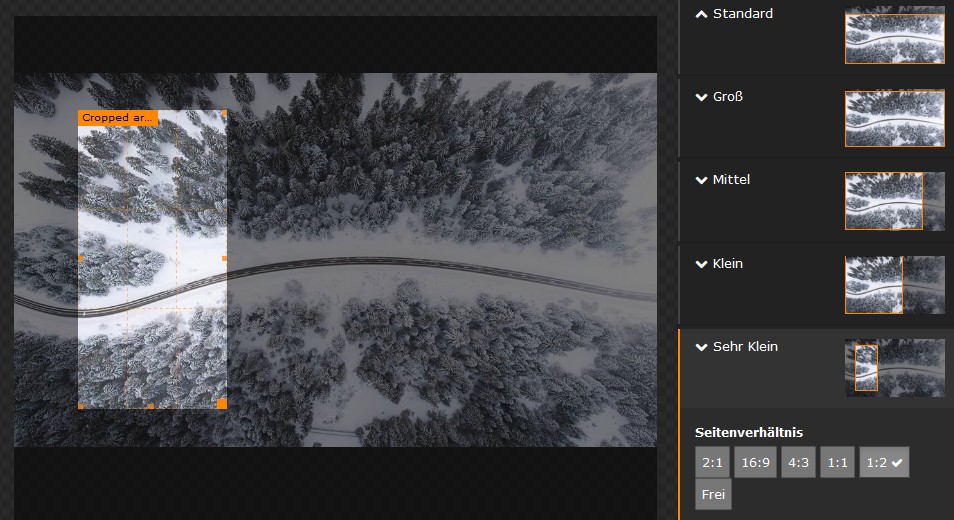Select the Groß preview thumbnail

tap(894, 119)
